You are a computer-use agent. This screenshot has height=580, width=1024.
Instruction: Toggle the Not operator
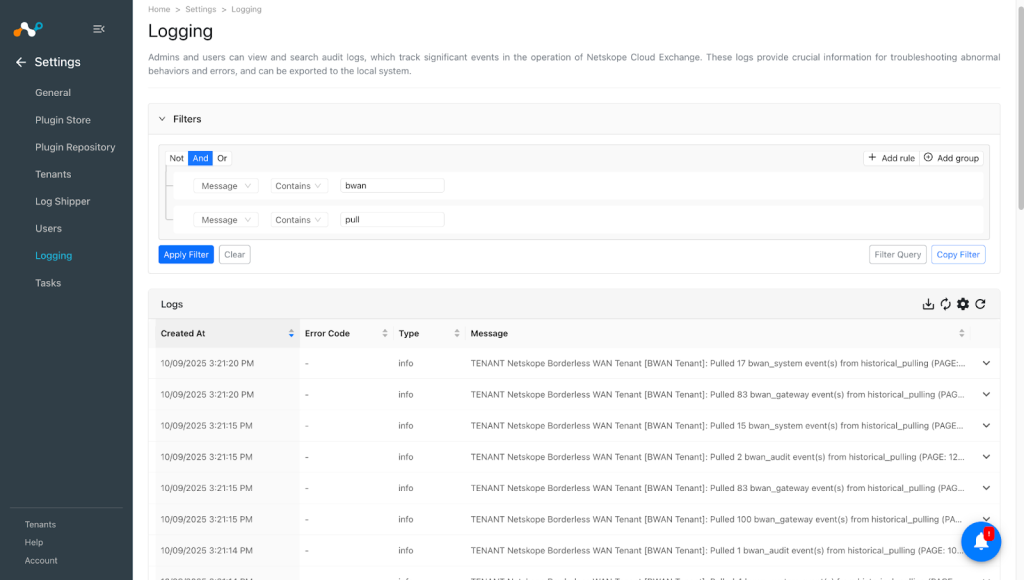176,158
